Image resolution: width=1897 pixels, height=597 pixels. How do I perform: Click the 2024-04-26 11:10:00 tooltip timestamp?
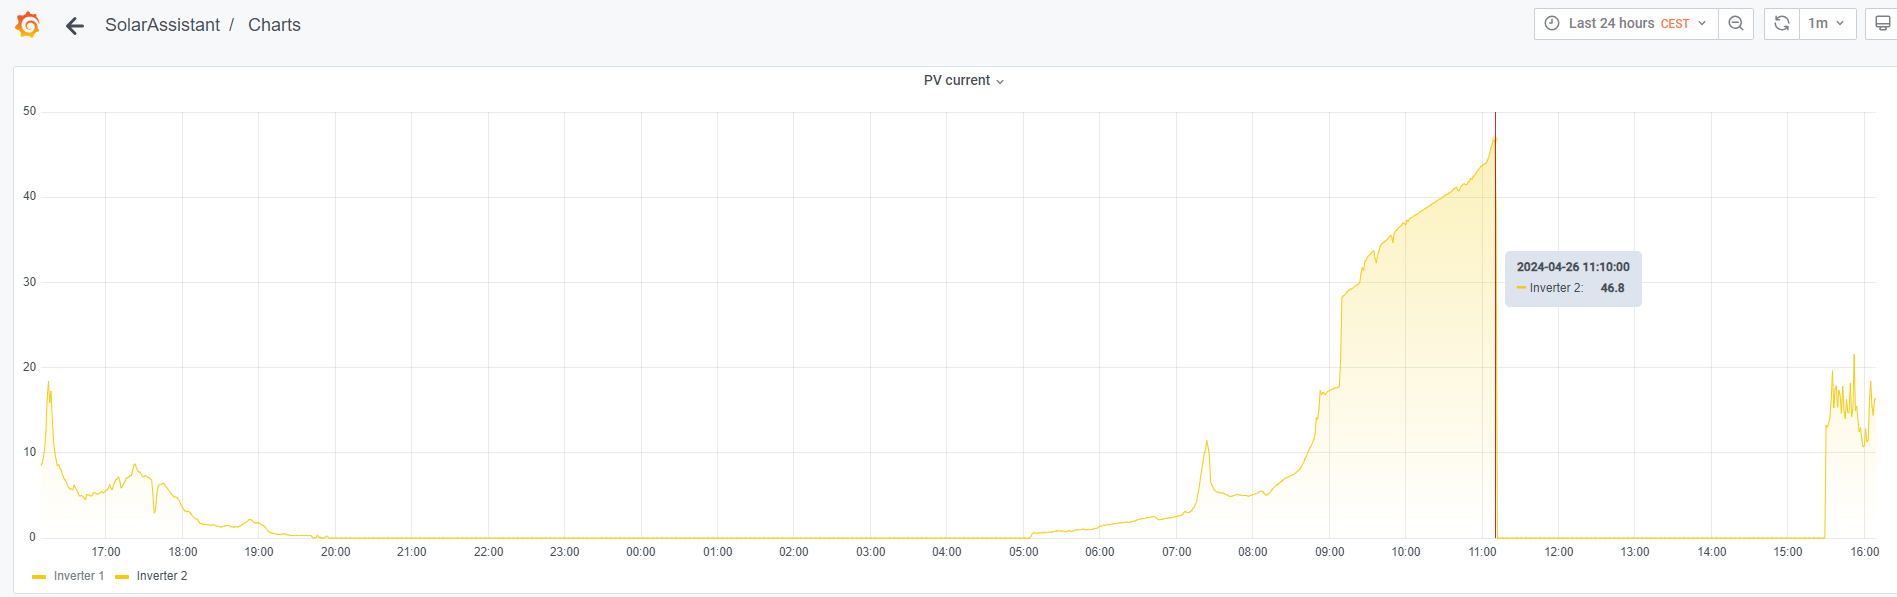coord(1573,267)
